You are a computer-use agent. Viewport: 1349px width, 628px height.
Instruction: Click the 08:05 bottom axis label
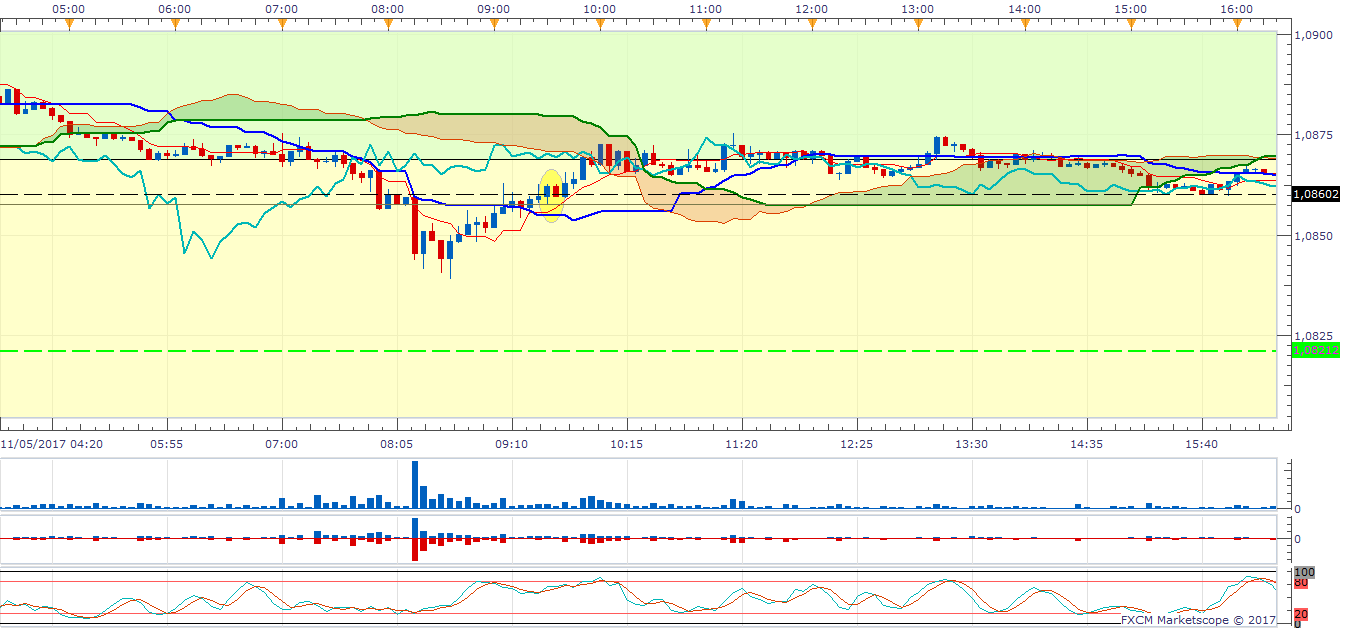(x=397, y=443)
